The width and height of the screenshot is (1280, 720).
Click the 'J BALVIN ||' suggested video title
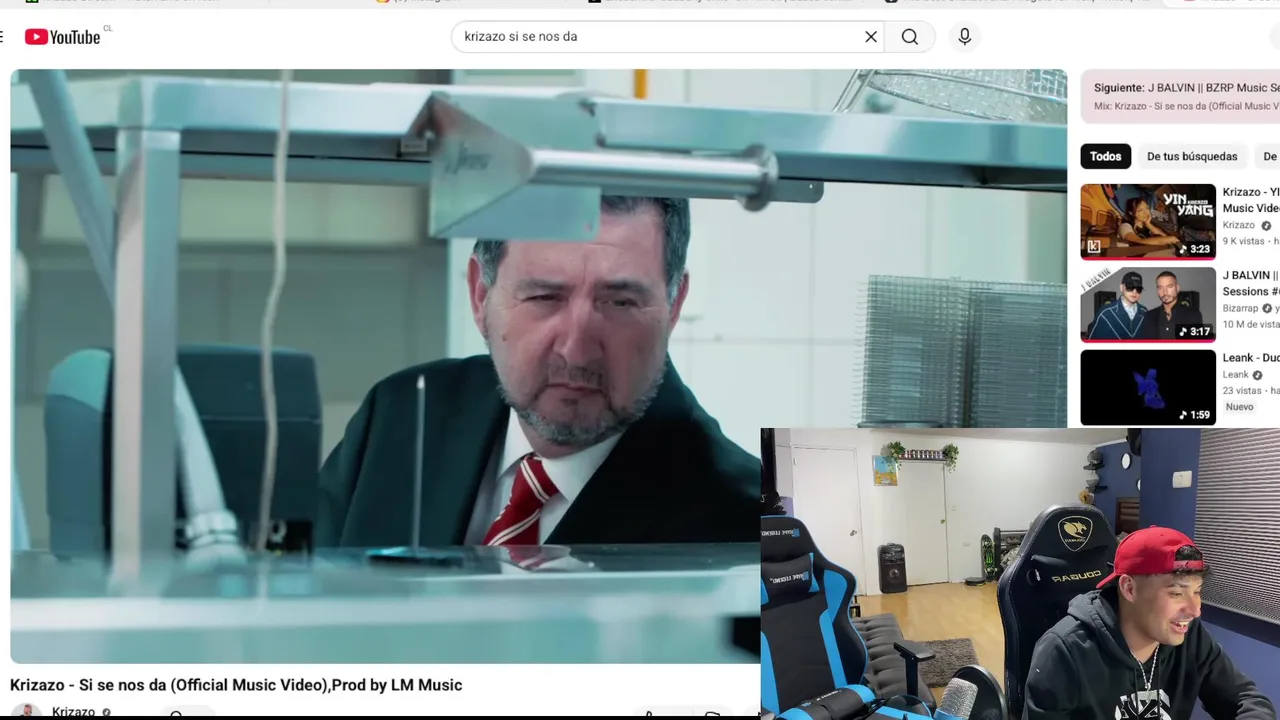coord(1251,283)
